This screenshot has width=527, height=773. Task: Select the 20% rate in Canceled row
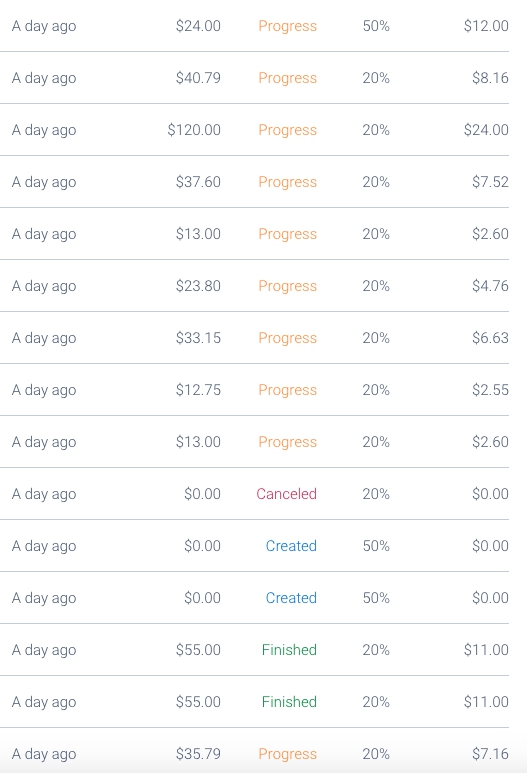[x=376, y=493]
